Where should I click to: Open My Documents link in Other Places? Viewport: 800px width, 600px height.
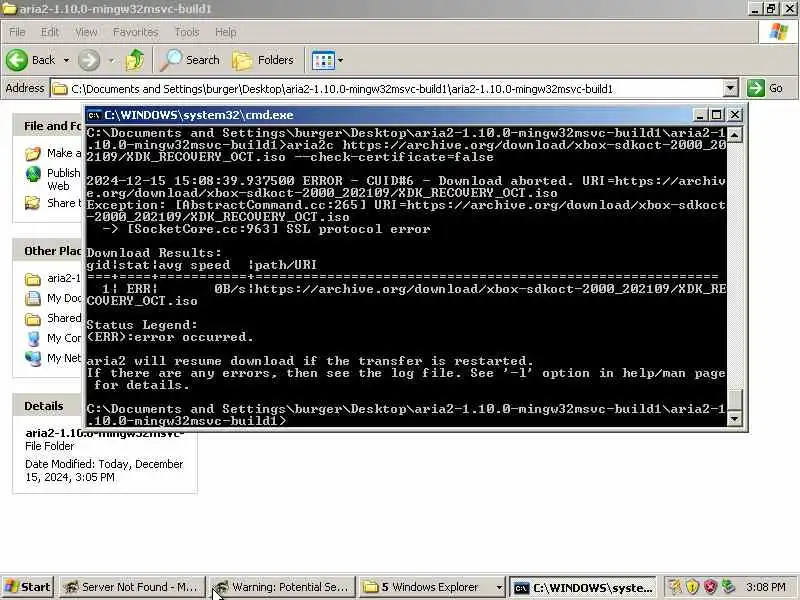pyautogui.click(x=64, y=298)
